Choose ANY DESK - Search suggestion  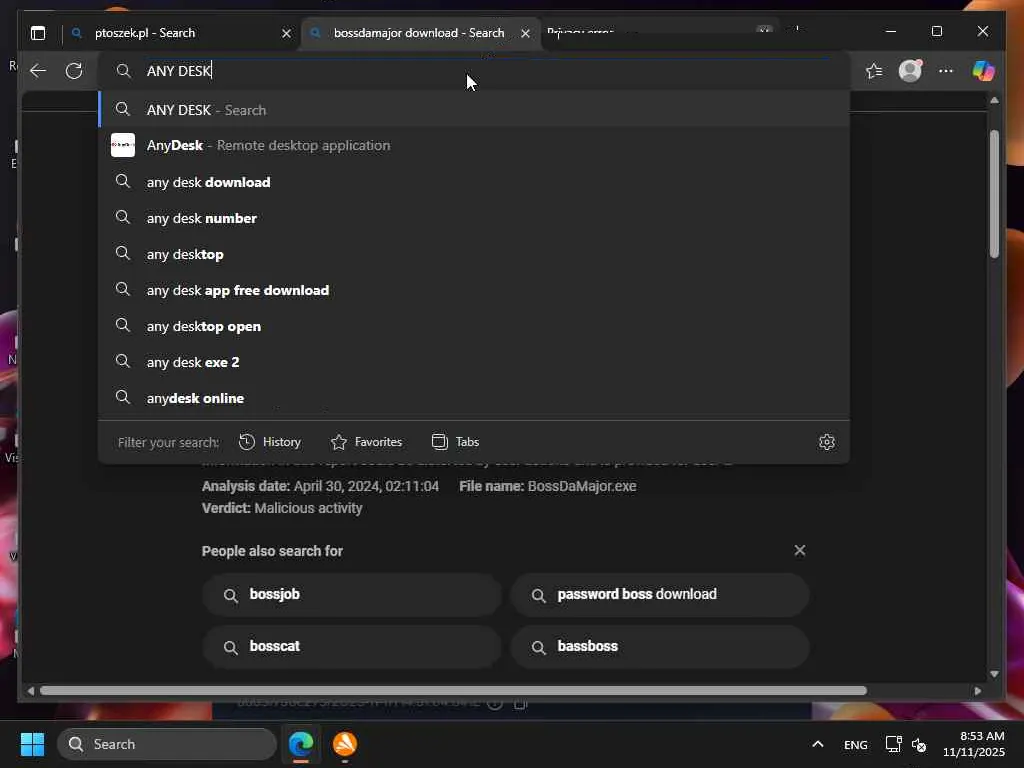tap(474, 110)
